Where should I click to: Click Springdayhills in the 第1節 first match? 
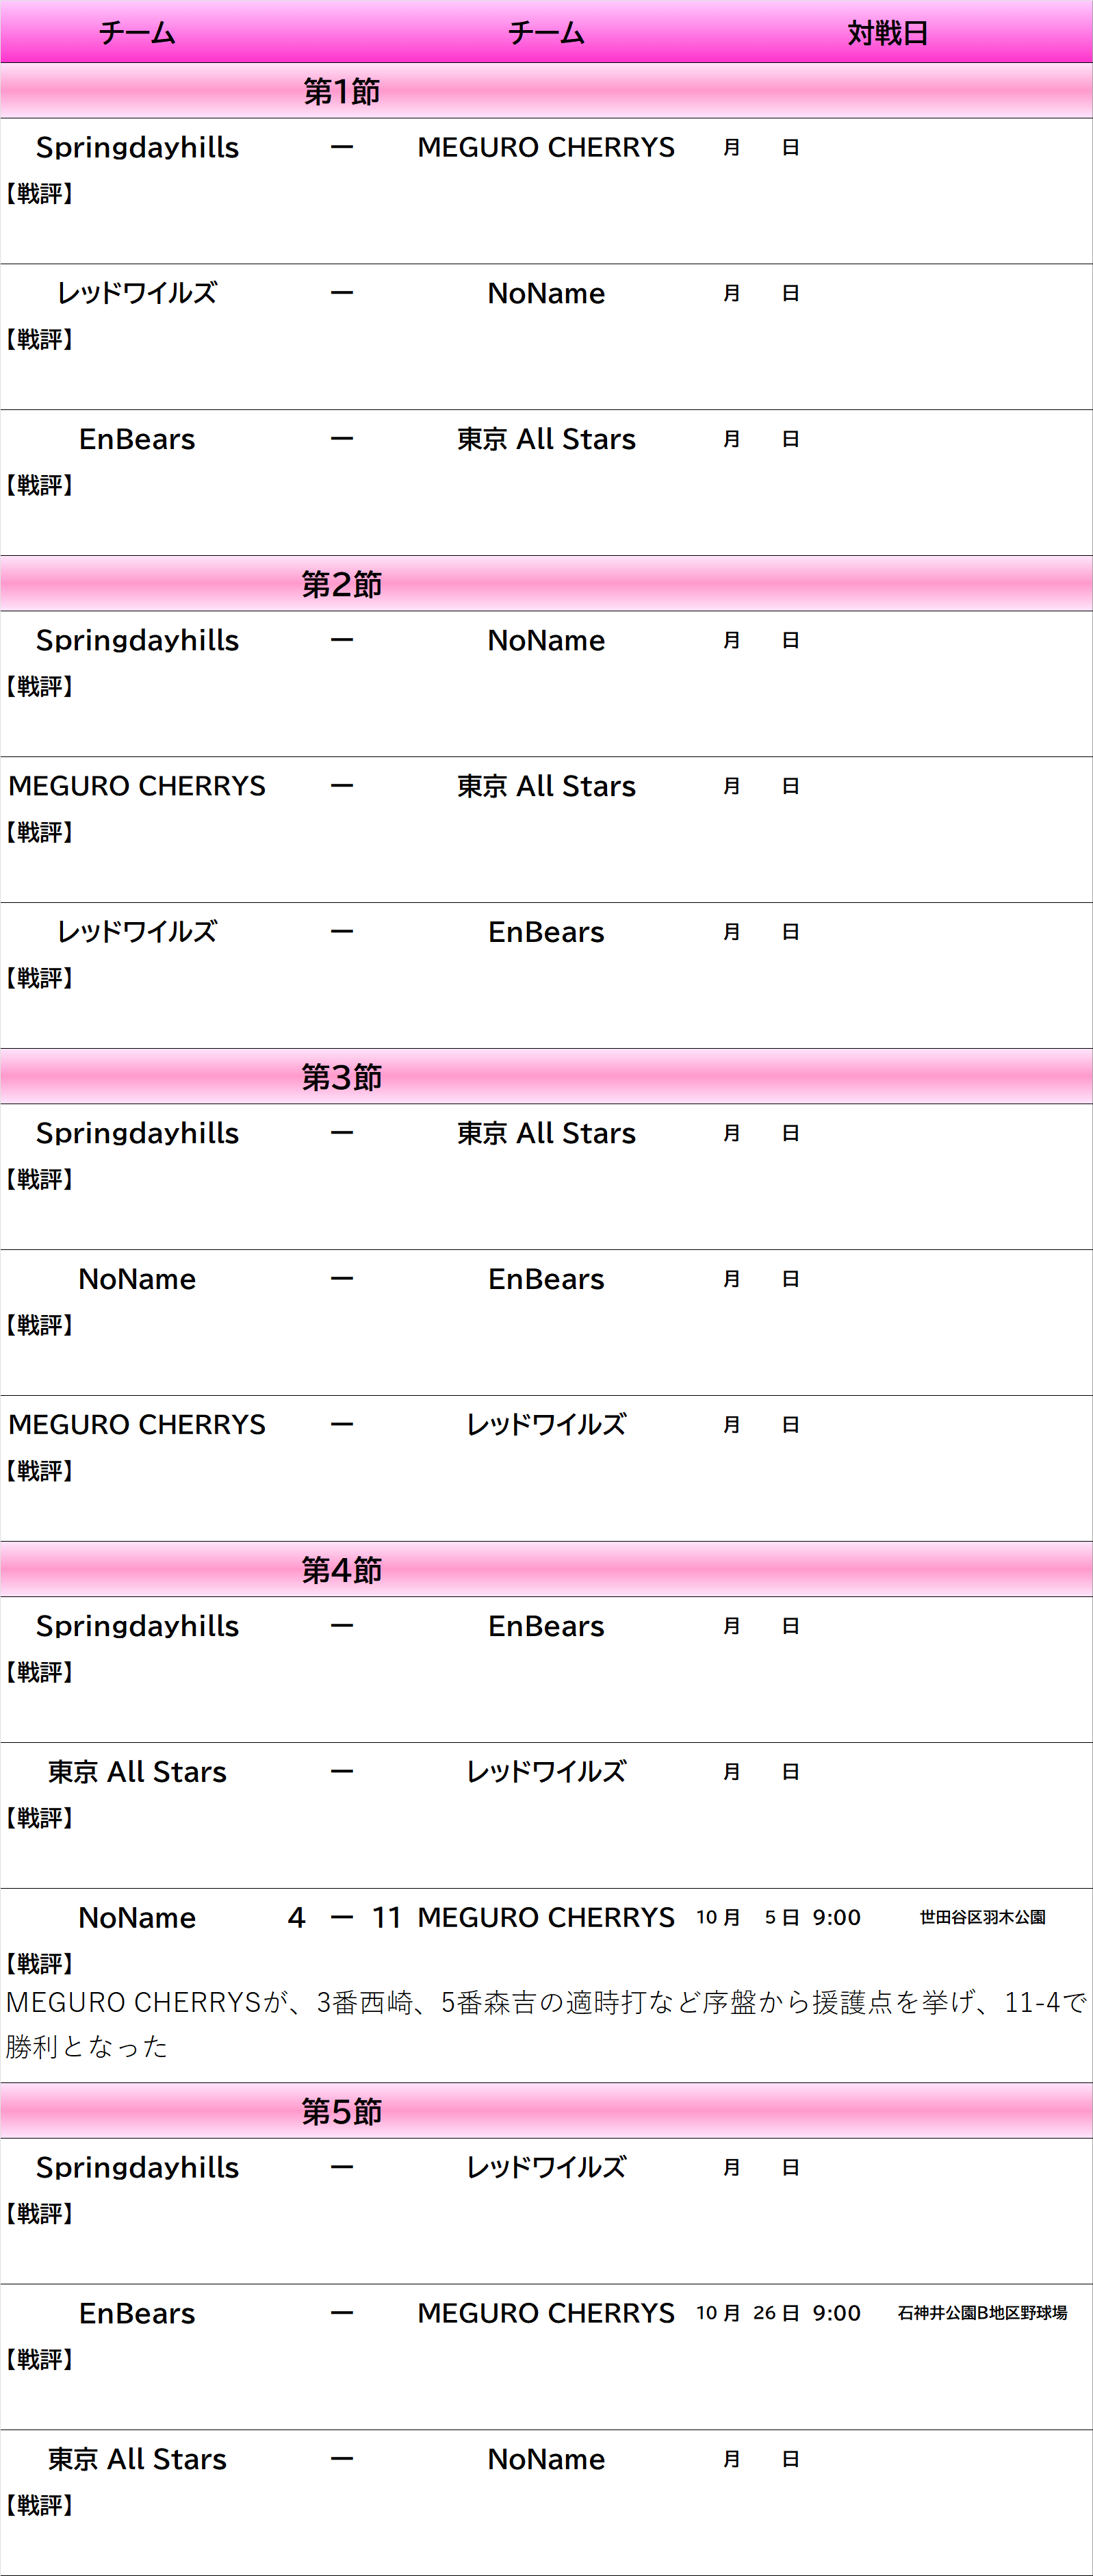click(137, 148)
